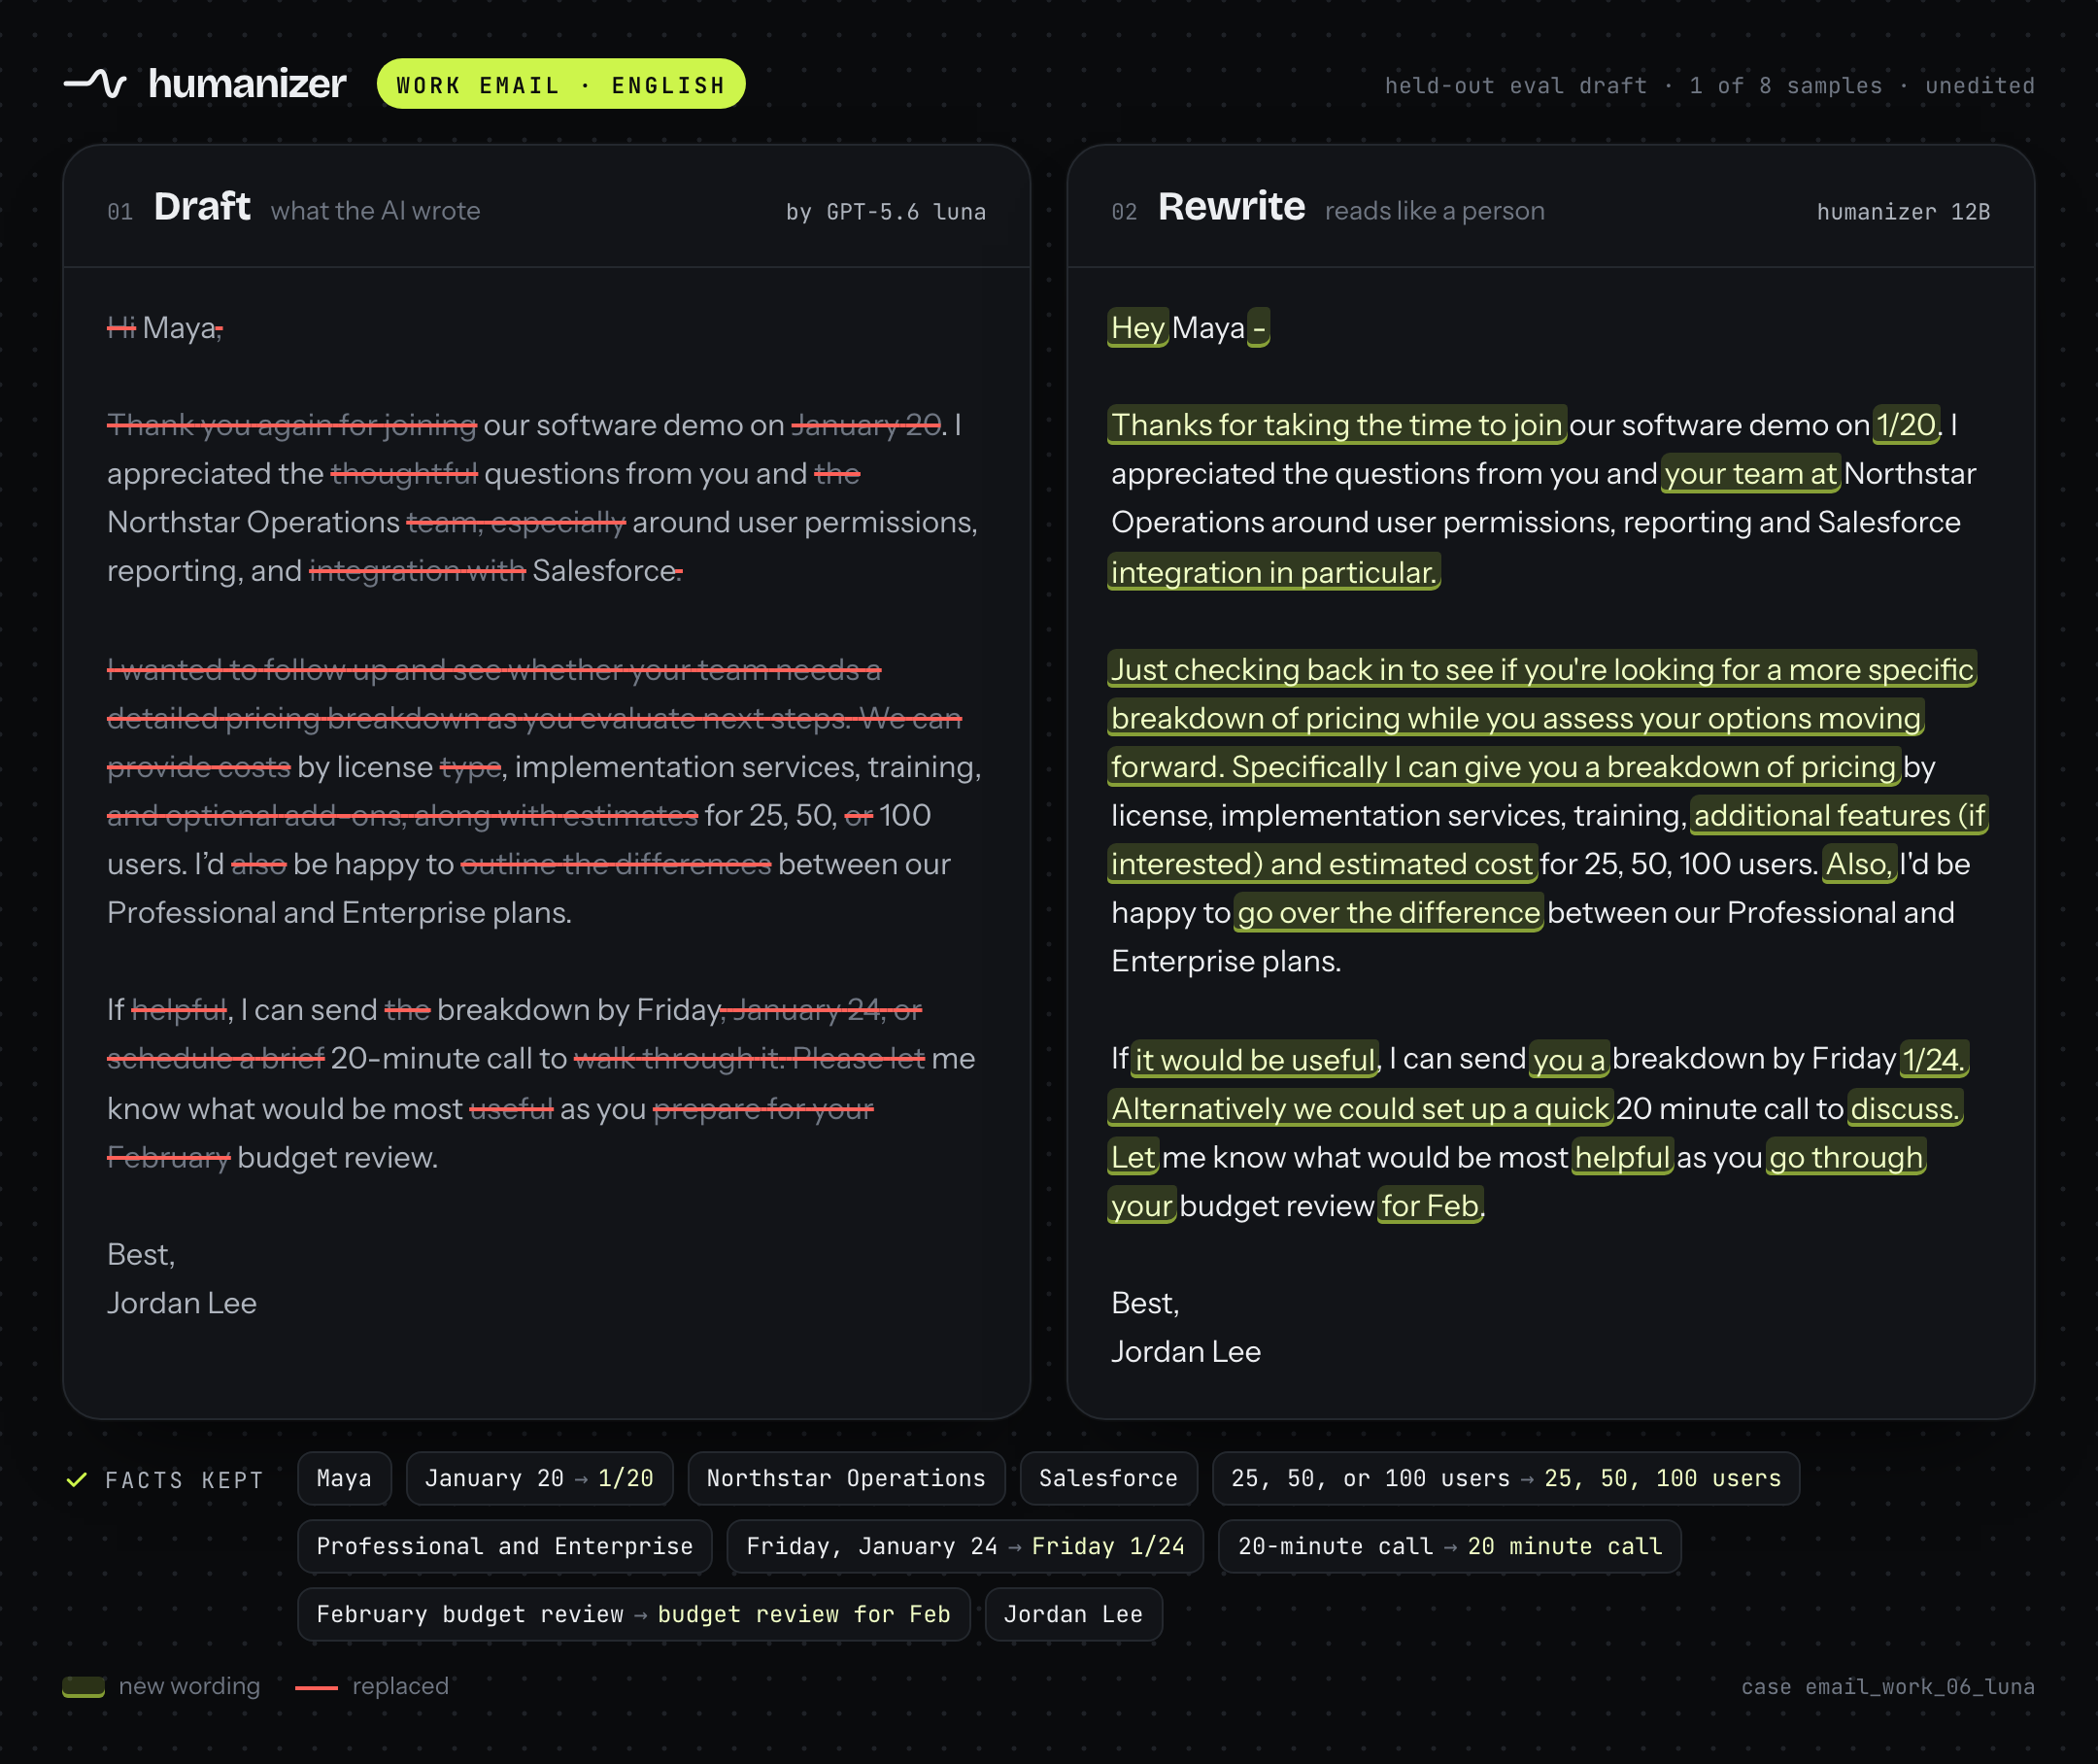The image size is (2098, 1764).
Task: Click highlighted '1/20' date in Rewrite
Action: (1906, 425)
